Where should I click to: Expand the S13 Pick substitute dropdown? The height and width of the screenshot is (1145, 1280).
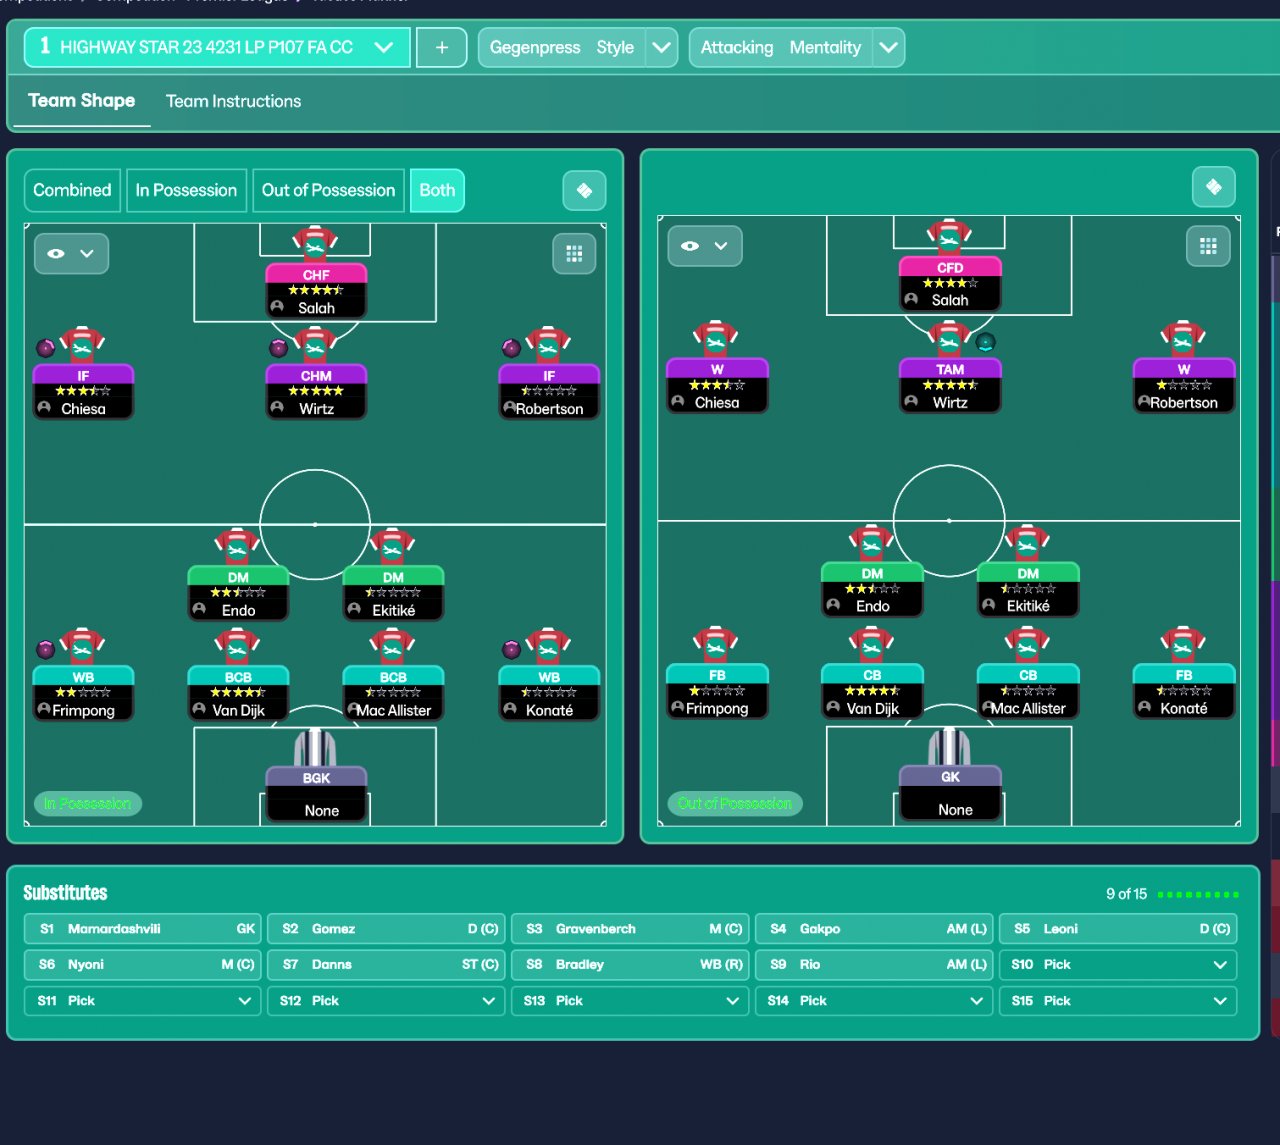[x=630, y=1001]
